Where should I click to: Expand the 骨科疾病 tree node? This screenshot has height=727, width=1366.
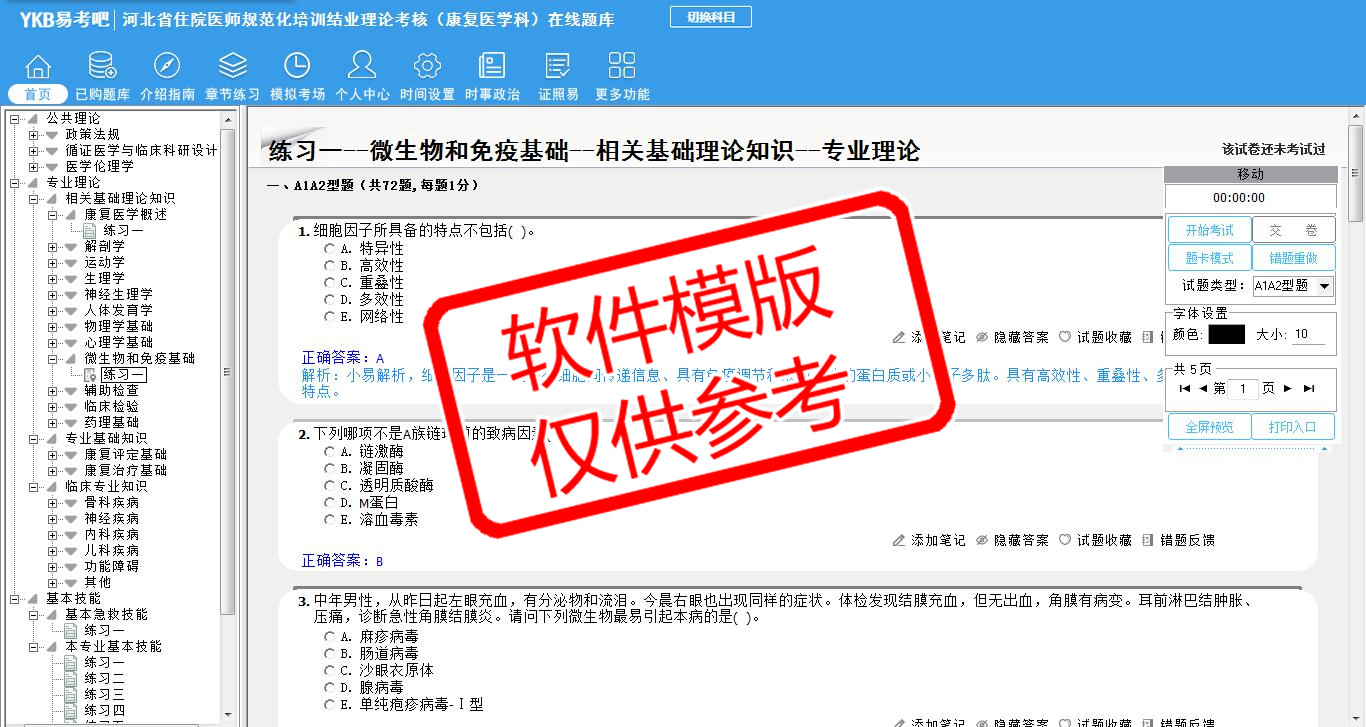(53, 503)
